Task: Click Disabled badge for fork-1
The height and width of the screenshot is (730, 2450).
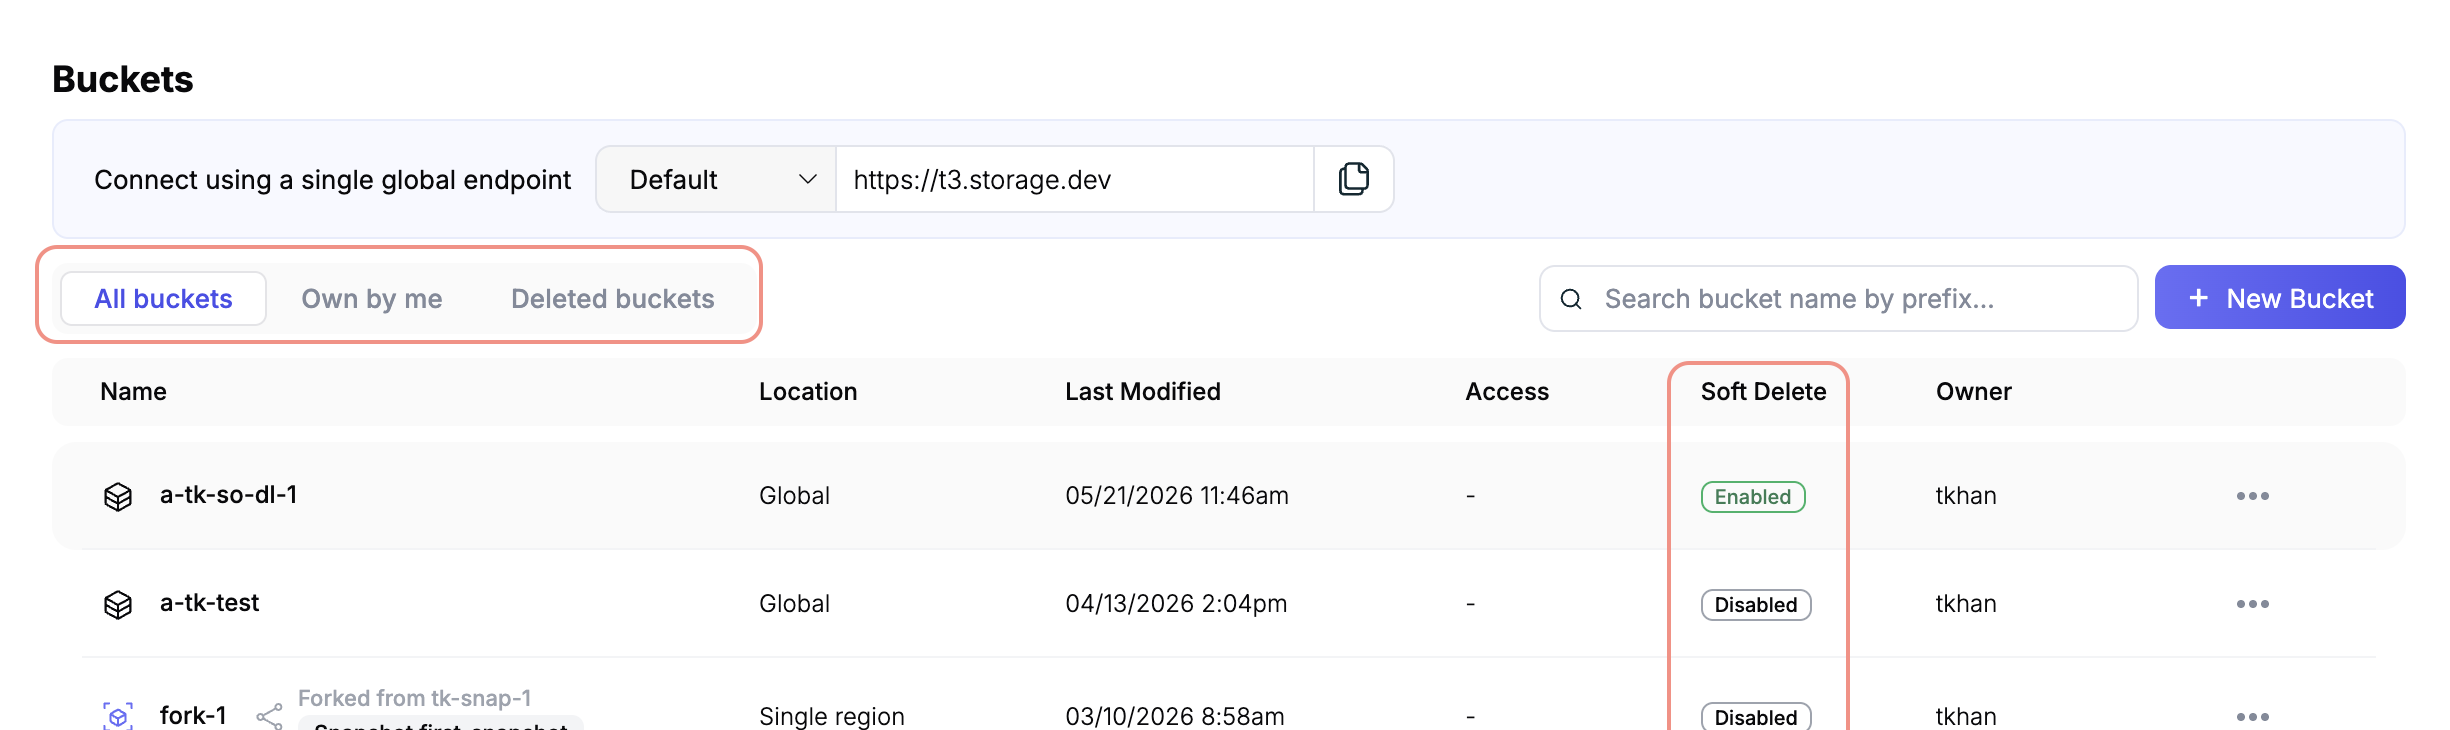Action: tap(1756, 716)
